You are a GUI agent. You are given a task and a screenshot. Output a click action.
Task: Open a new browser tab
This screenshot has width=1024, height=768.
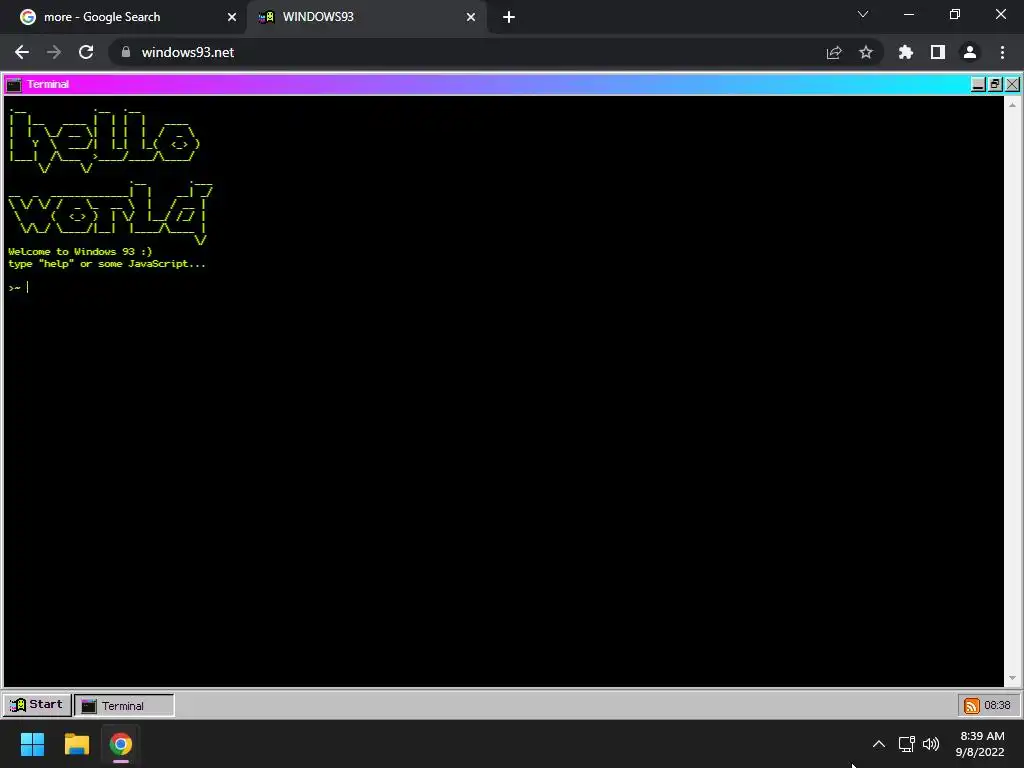coord(509,17)
